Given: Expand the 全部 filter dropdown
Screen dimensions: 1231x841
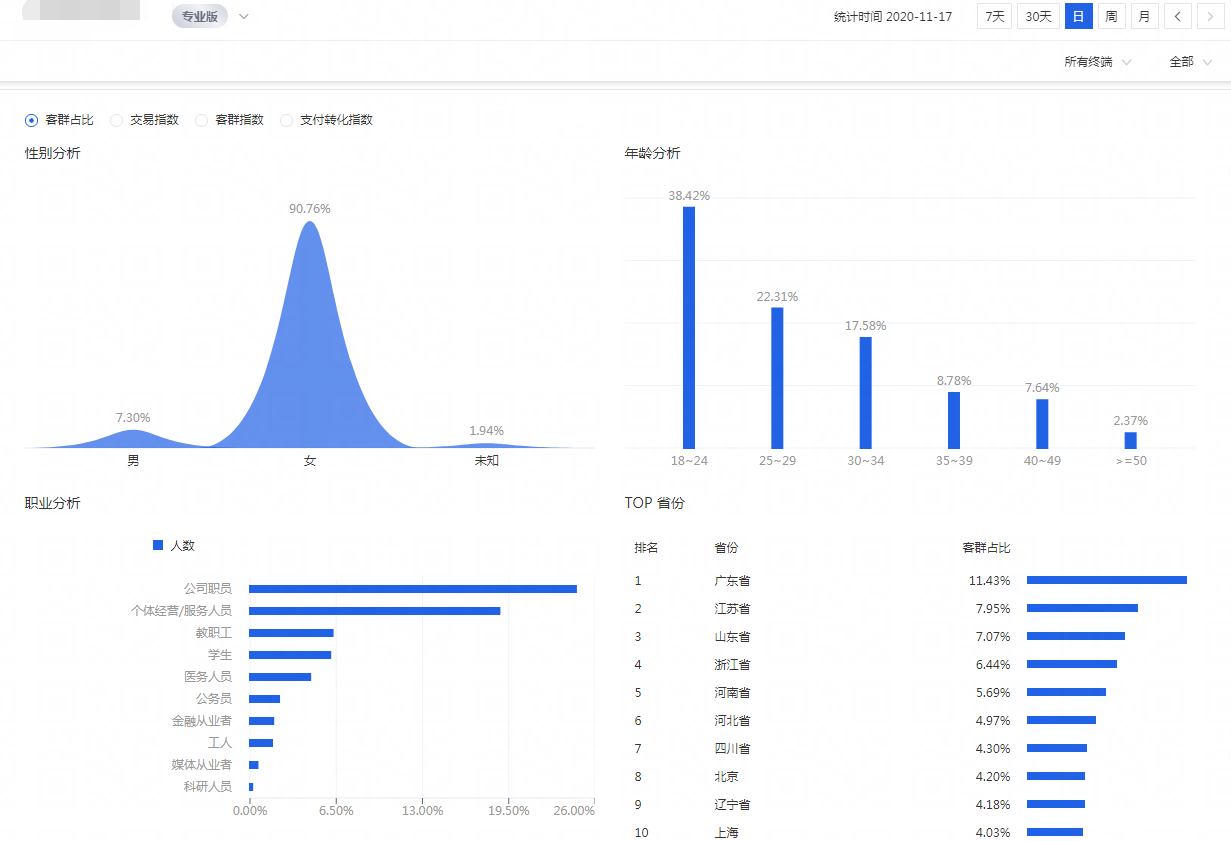Looking at the screenshot, I should click(x=1190, y=62).
